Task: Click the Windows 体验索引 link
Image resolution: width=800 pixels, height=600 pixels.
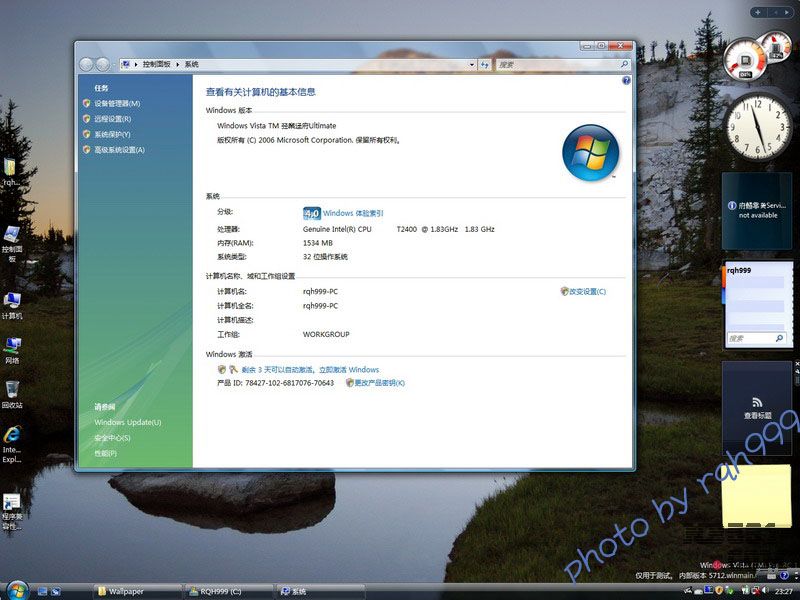Action: (x=353, y=213)
